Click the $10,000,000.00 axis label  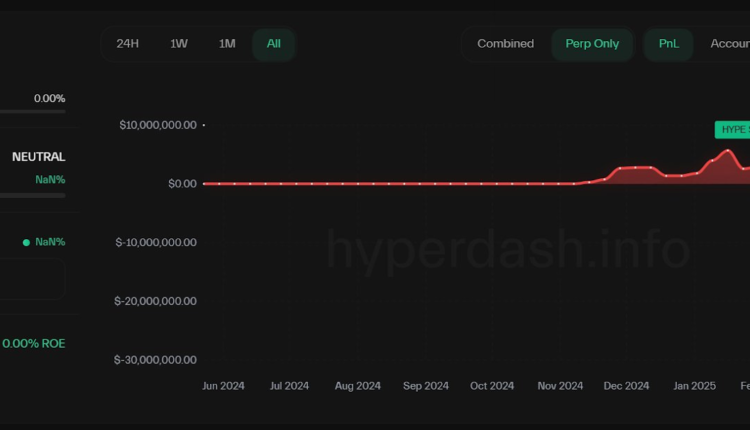tap(158, 125)
